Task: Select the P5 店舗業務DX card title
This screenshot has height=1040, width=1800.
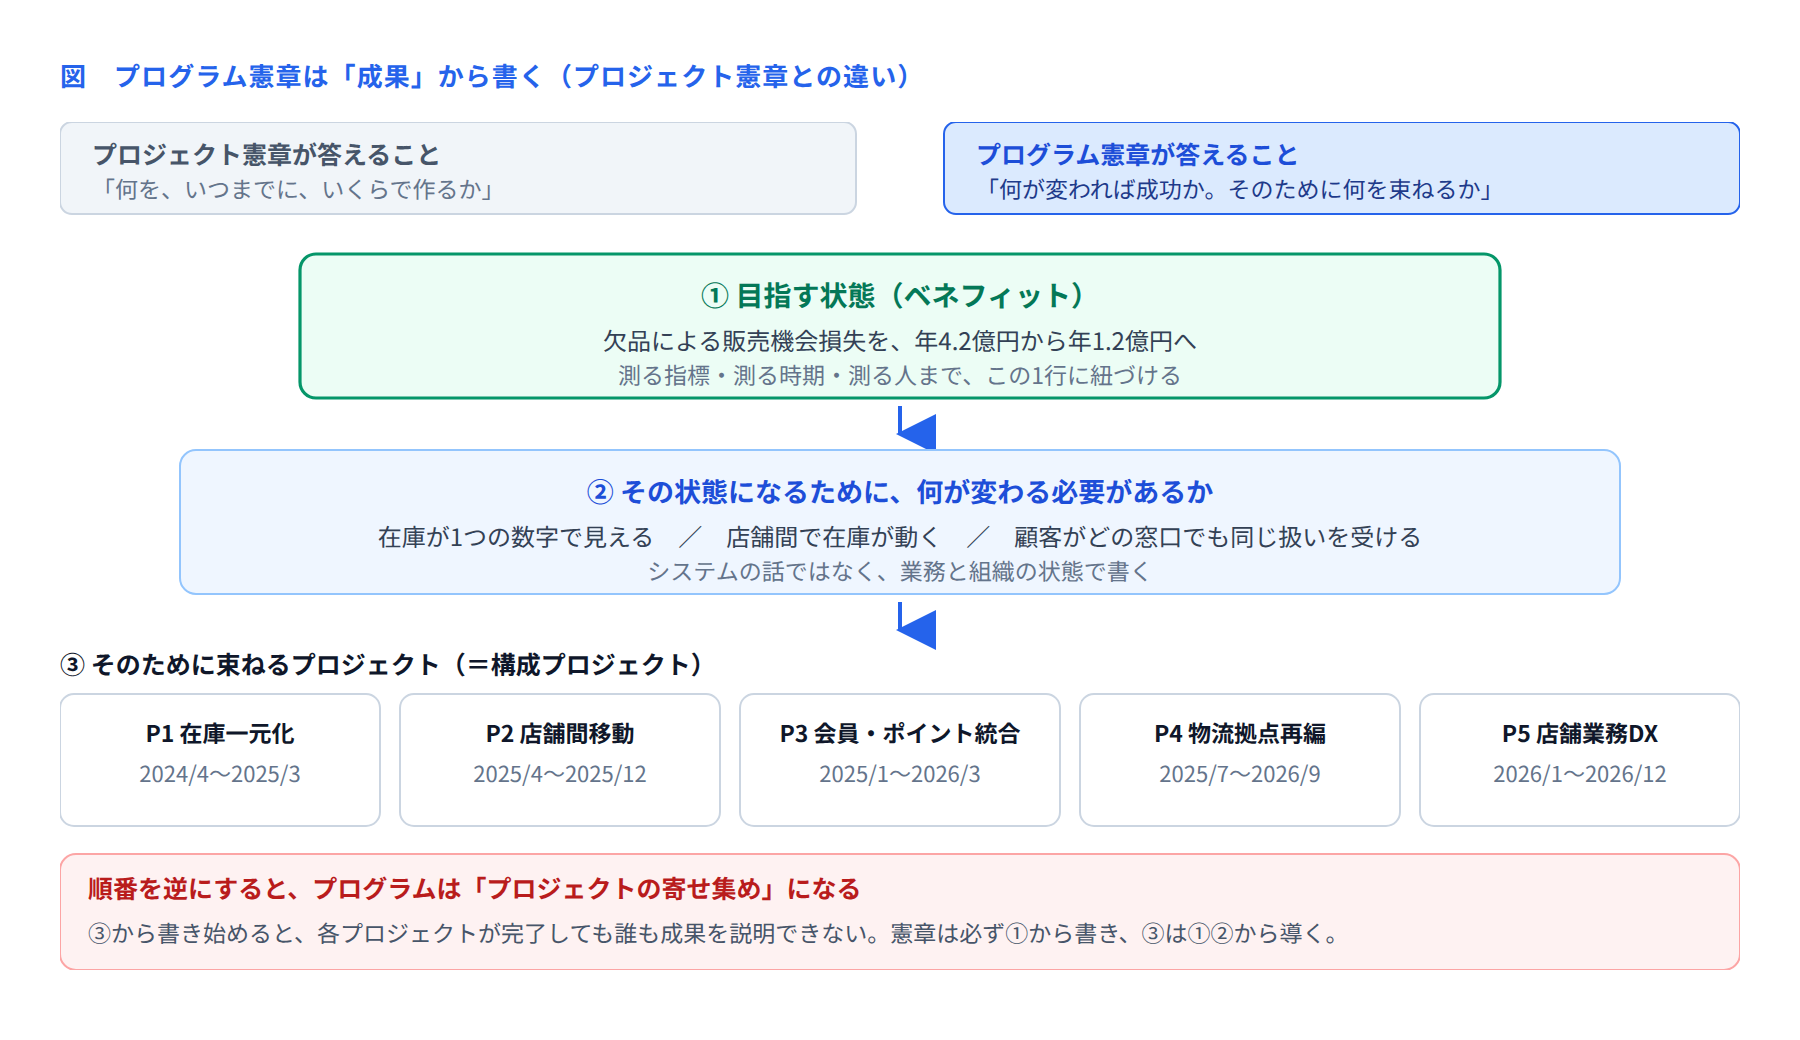Action: pos(1580,734)
